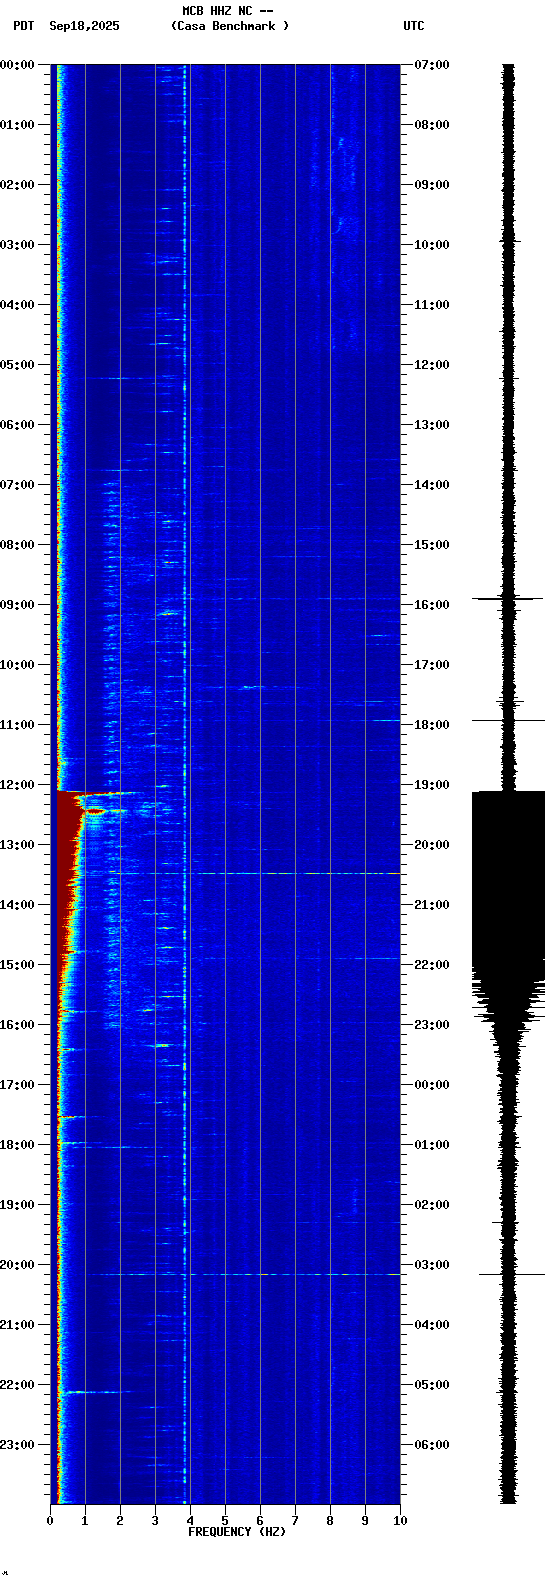Click the PDT time label '09:00'
The height and width of the screenshot is (1584, 552).
(17, 605)
